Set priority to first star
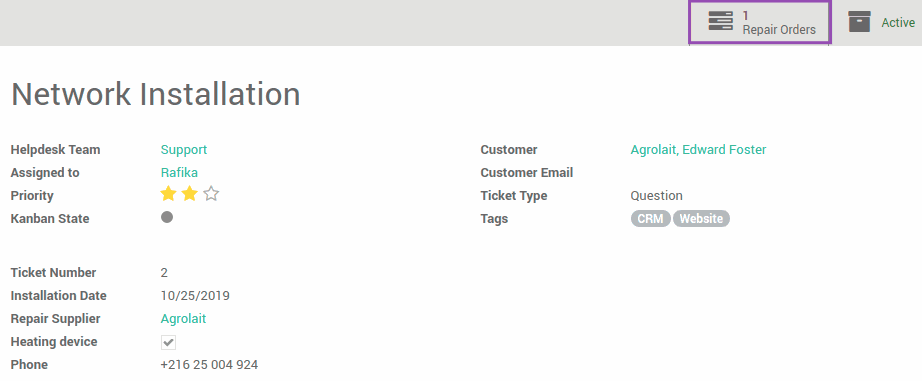 coord(168,193)
